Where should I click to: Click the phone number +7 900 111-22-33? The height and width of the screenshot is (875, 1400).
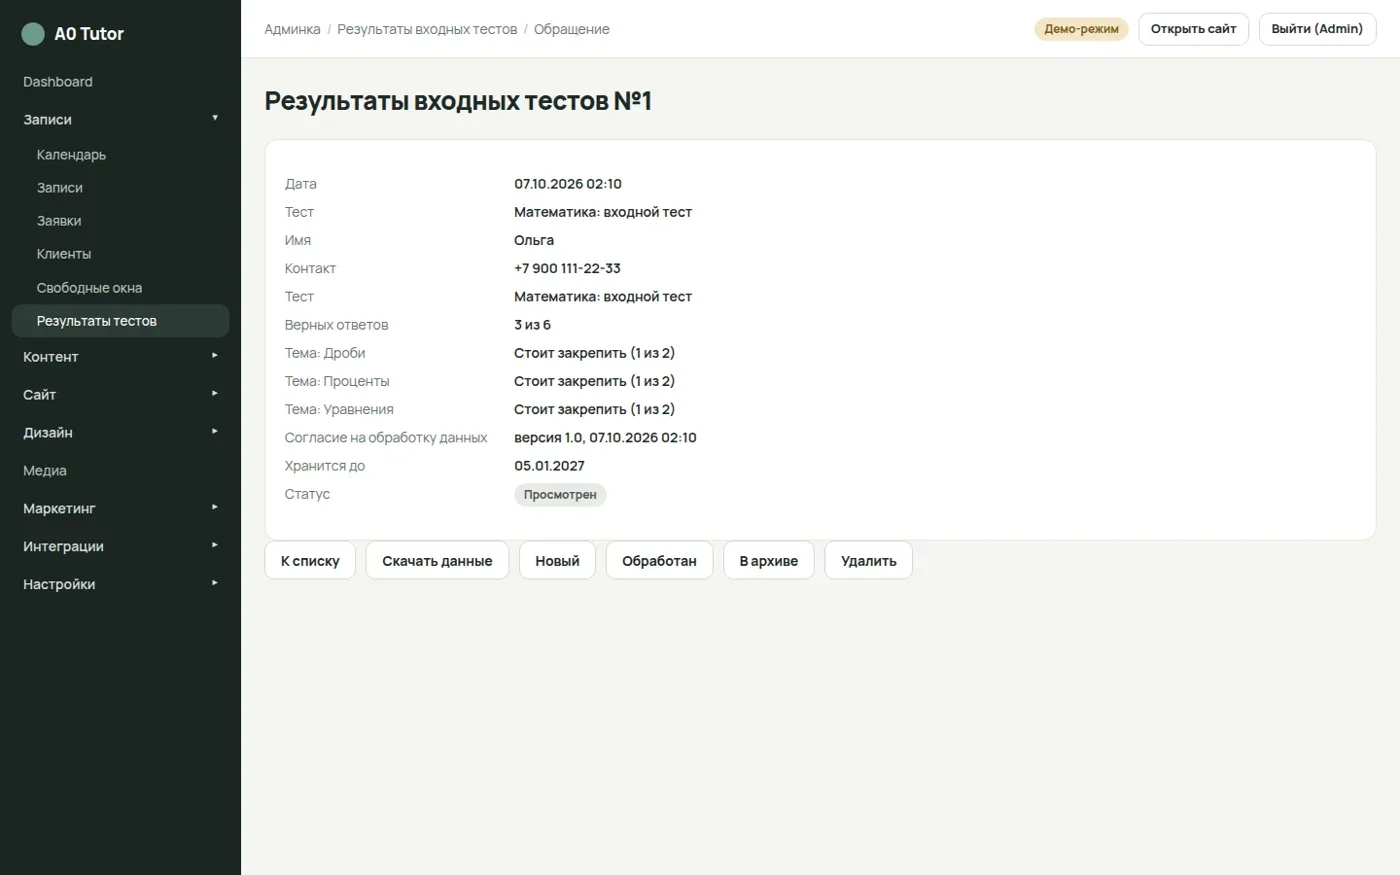(x=567, y=269)
